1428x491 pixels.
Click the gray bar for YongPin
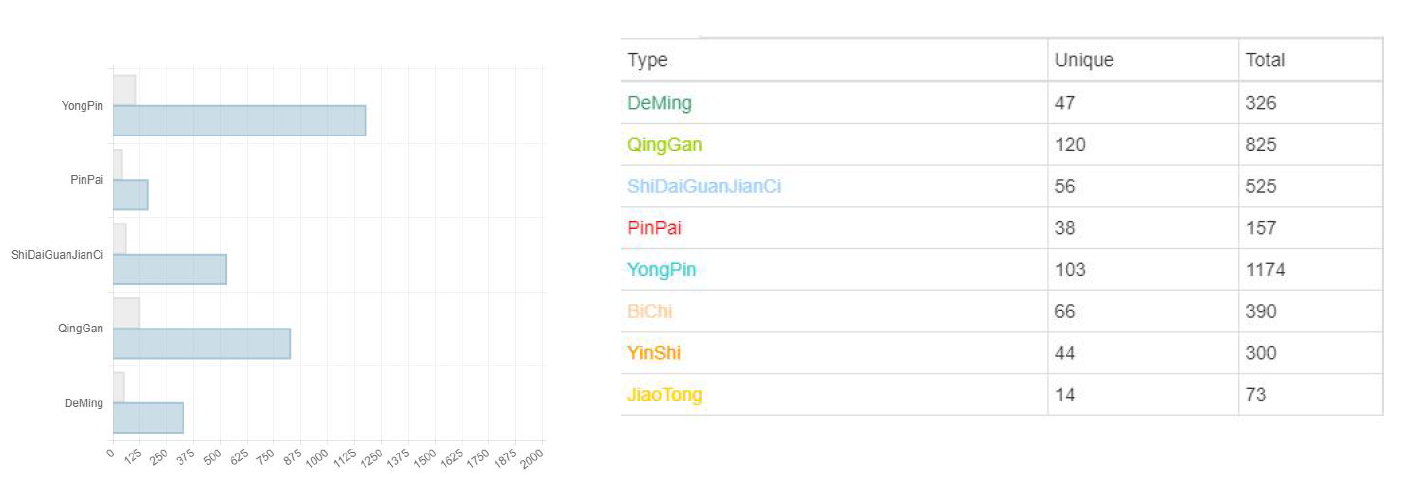tap(124, 90)
